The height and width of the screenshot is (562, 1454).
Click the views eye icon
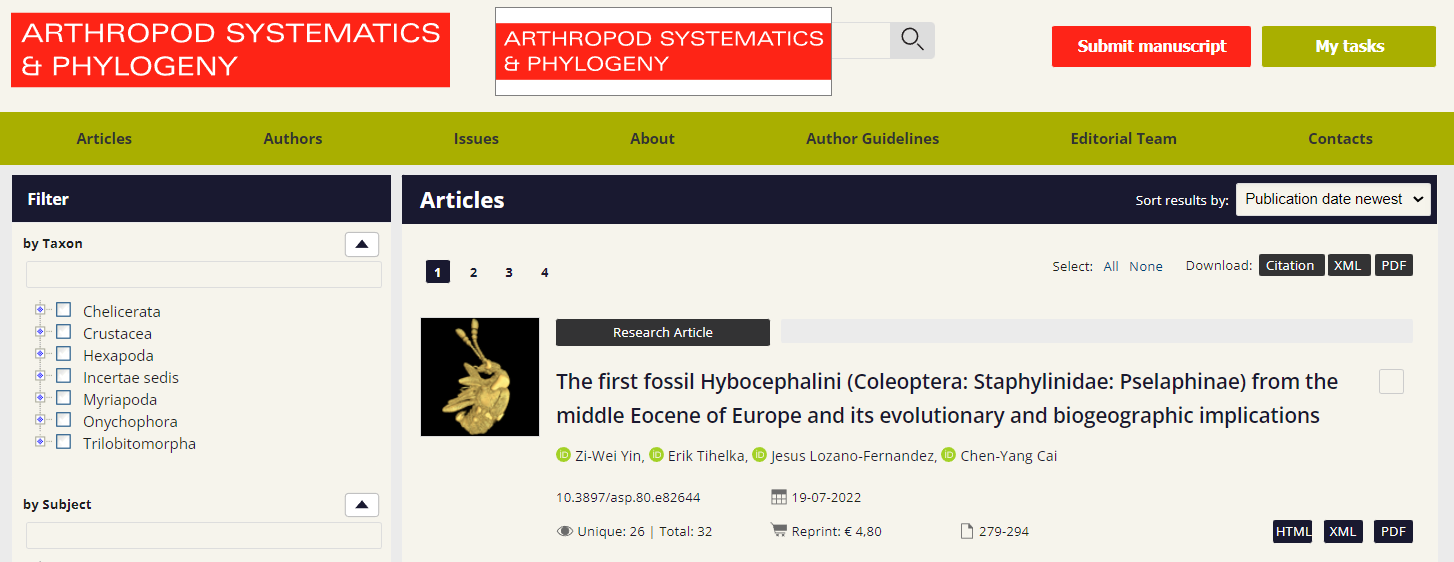pyautogui.click(x=564, y=531)
